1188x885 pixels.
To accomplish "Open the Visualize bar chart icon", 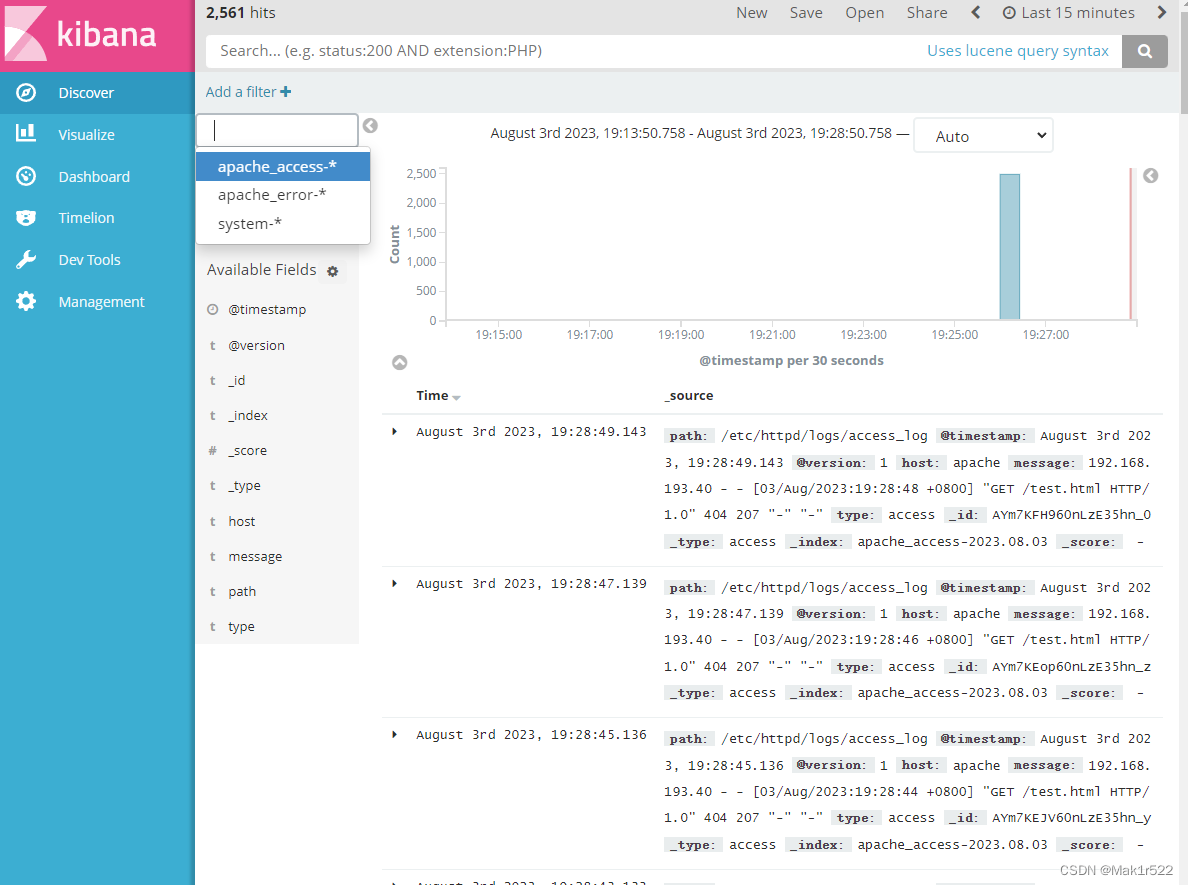I will [26, 134].
